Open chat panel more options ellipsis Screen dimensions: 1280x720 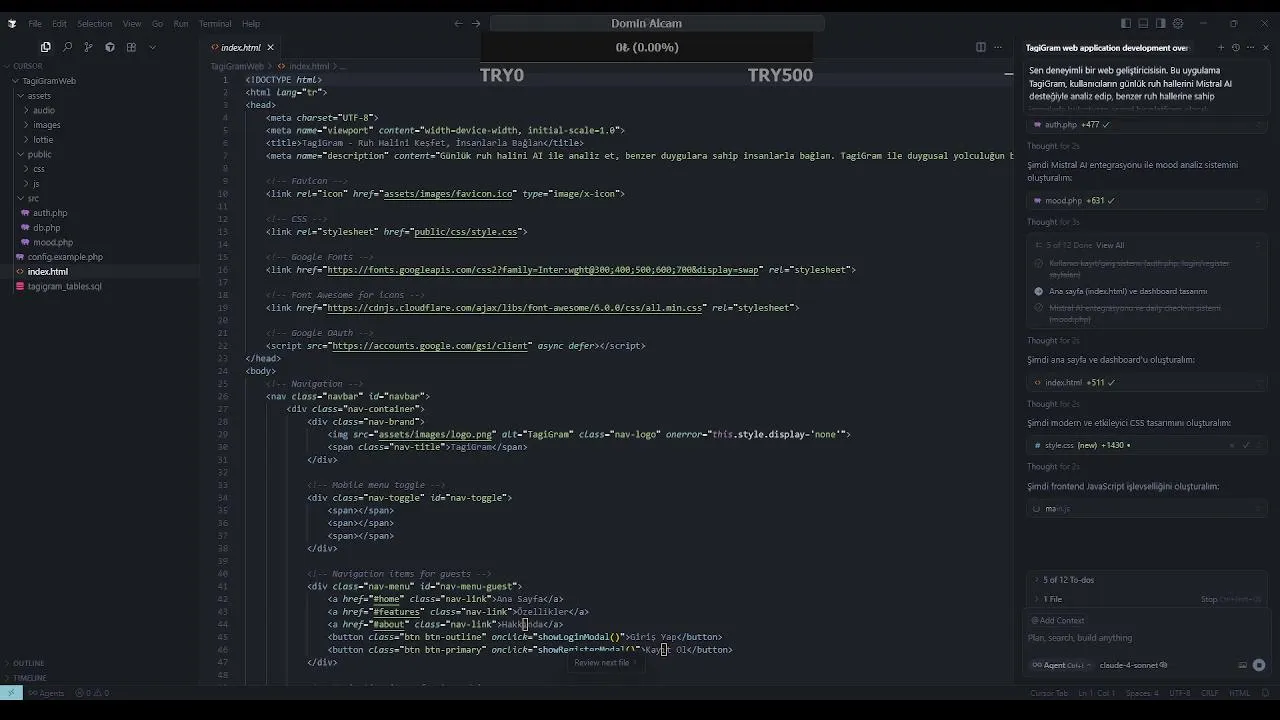1250,47
